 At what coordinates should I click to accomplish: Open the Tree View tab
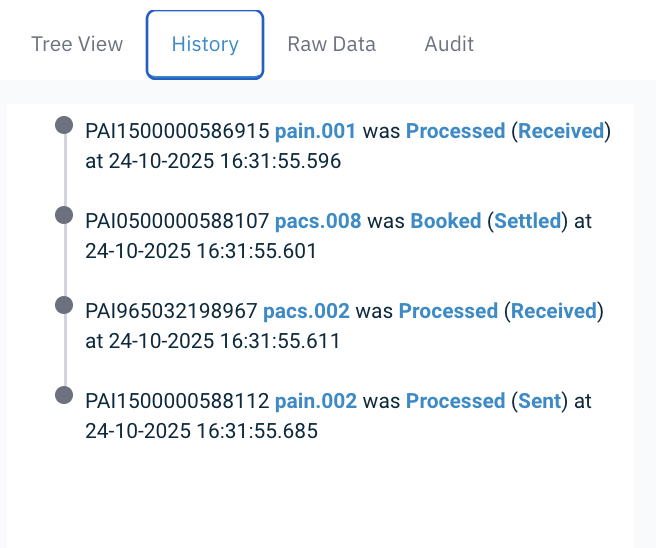tap(77, 44)
